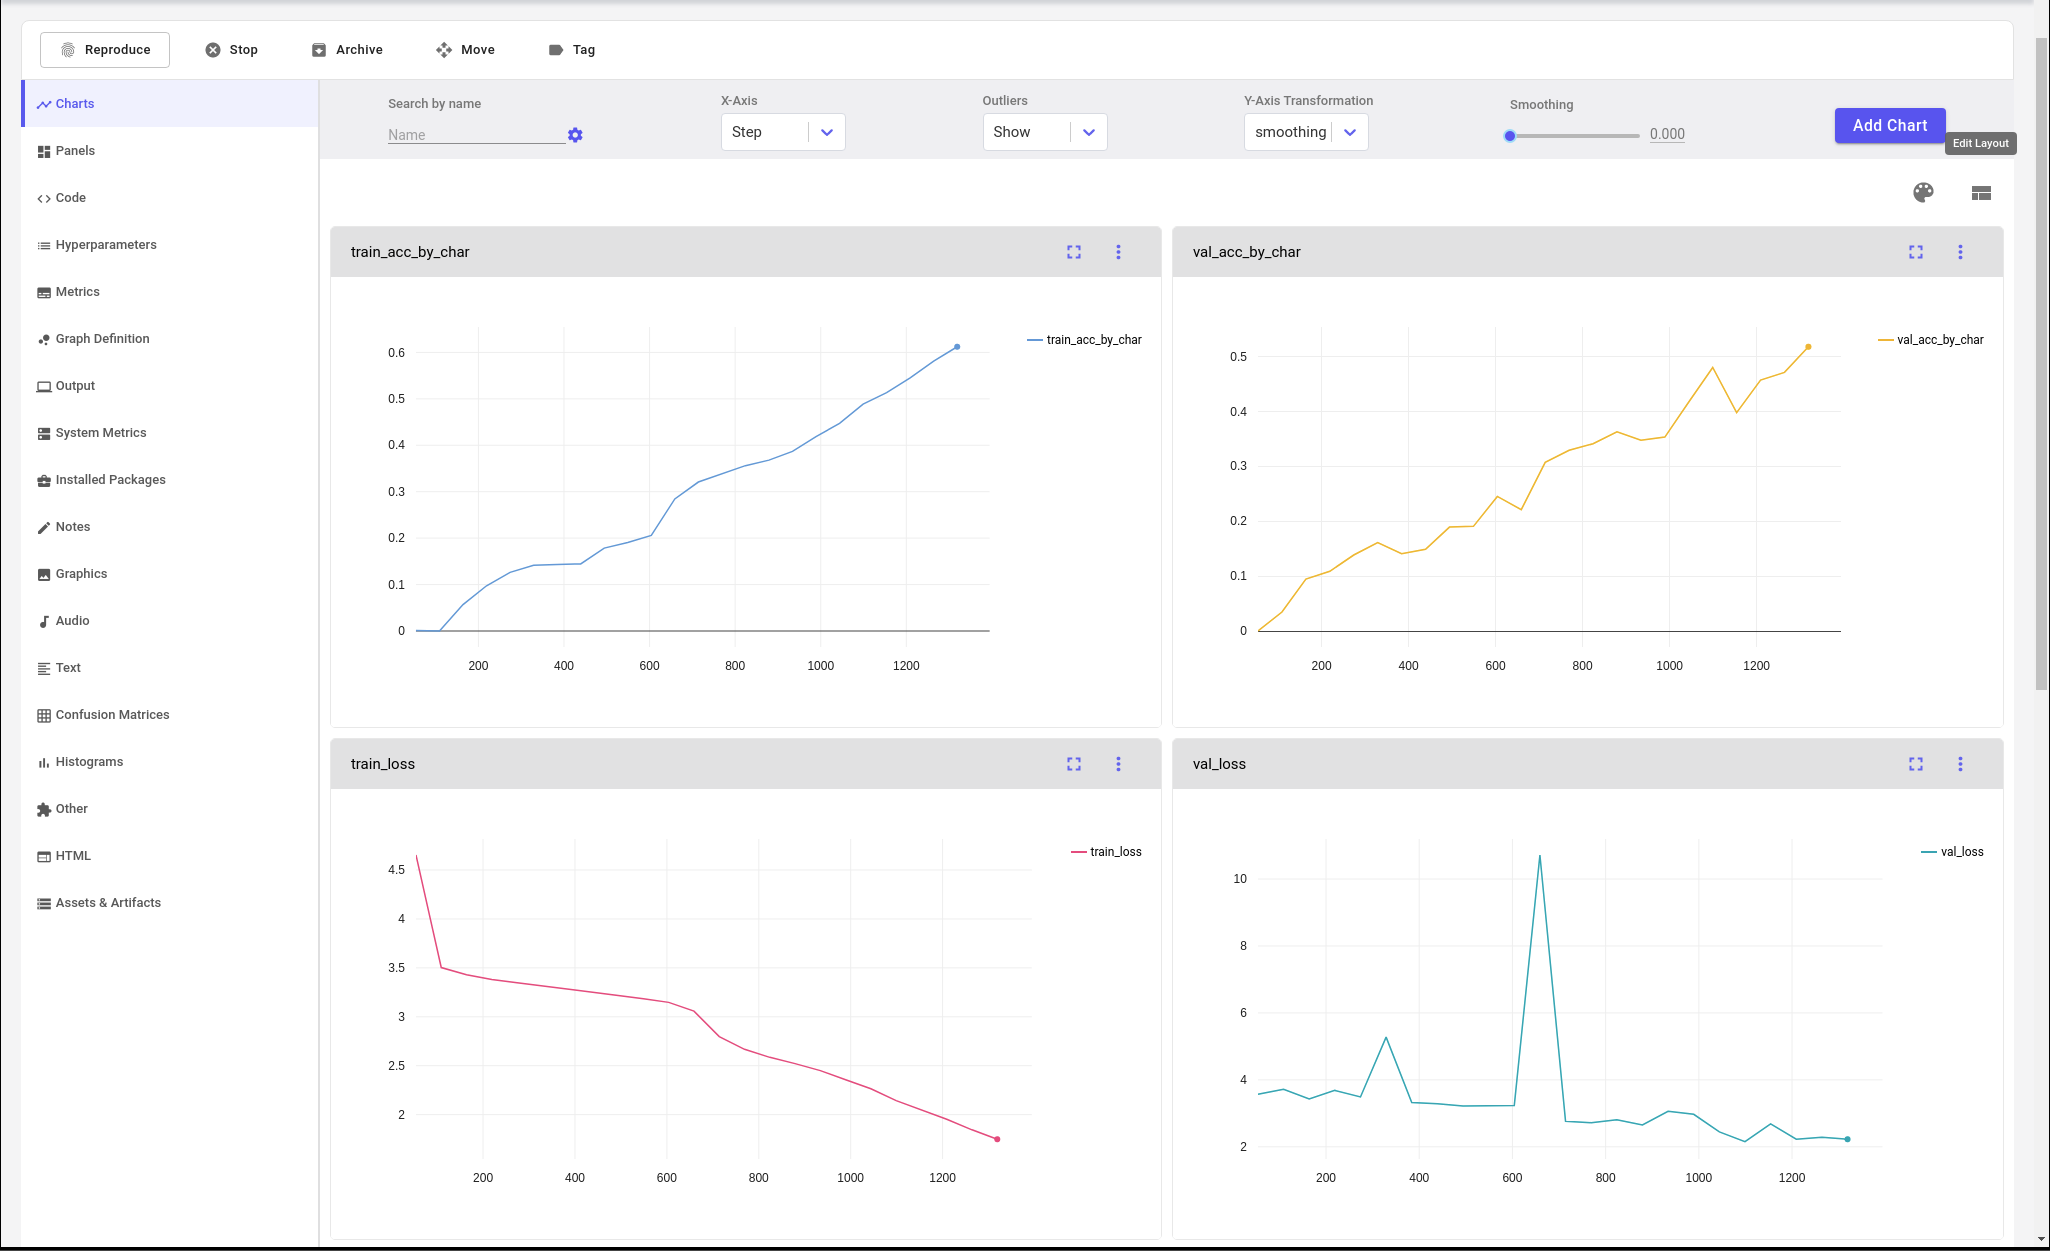Open the Outliers Show dropdown
The image size is (2050, 1251).
pyautogui.click(x=1044, y=132)
